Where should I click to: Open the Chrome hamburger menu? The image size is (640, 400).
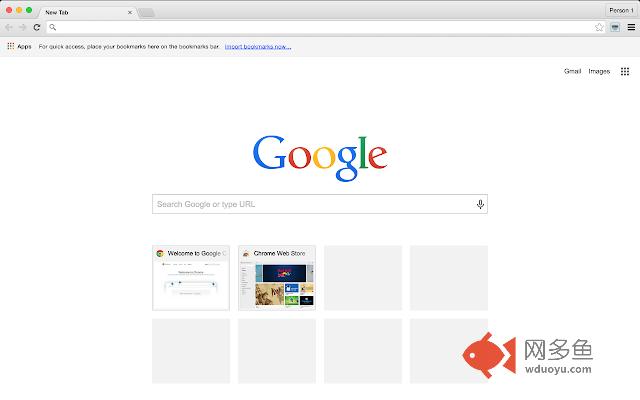click(631, 27)
